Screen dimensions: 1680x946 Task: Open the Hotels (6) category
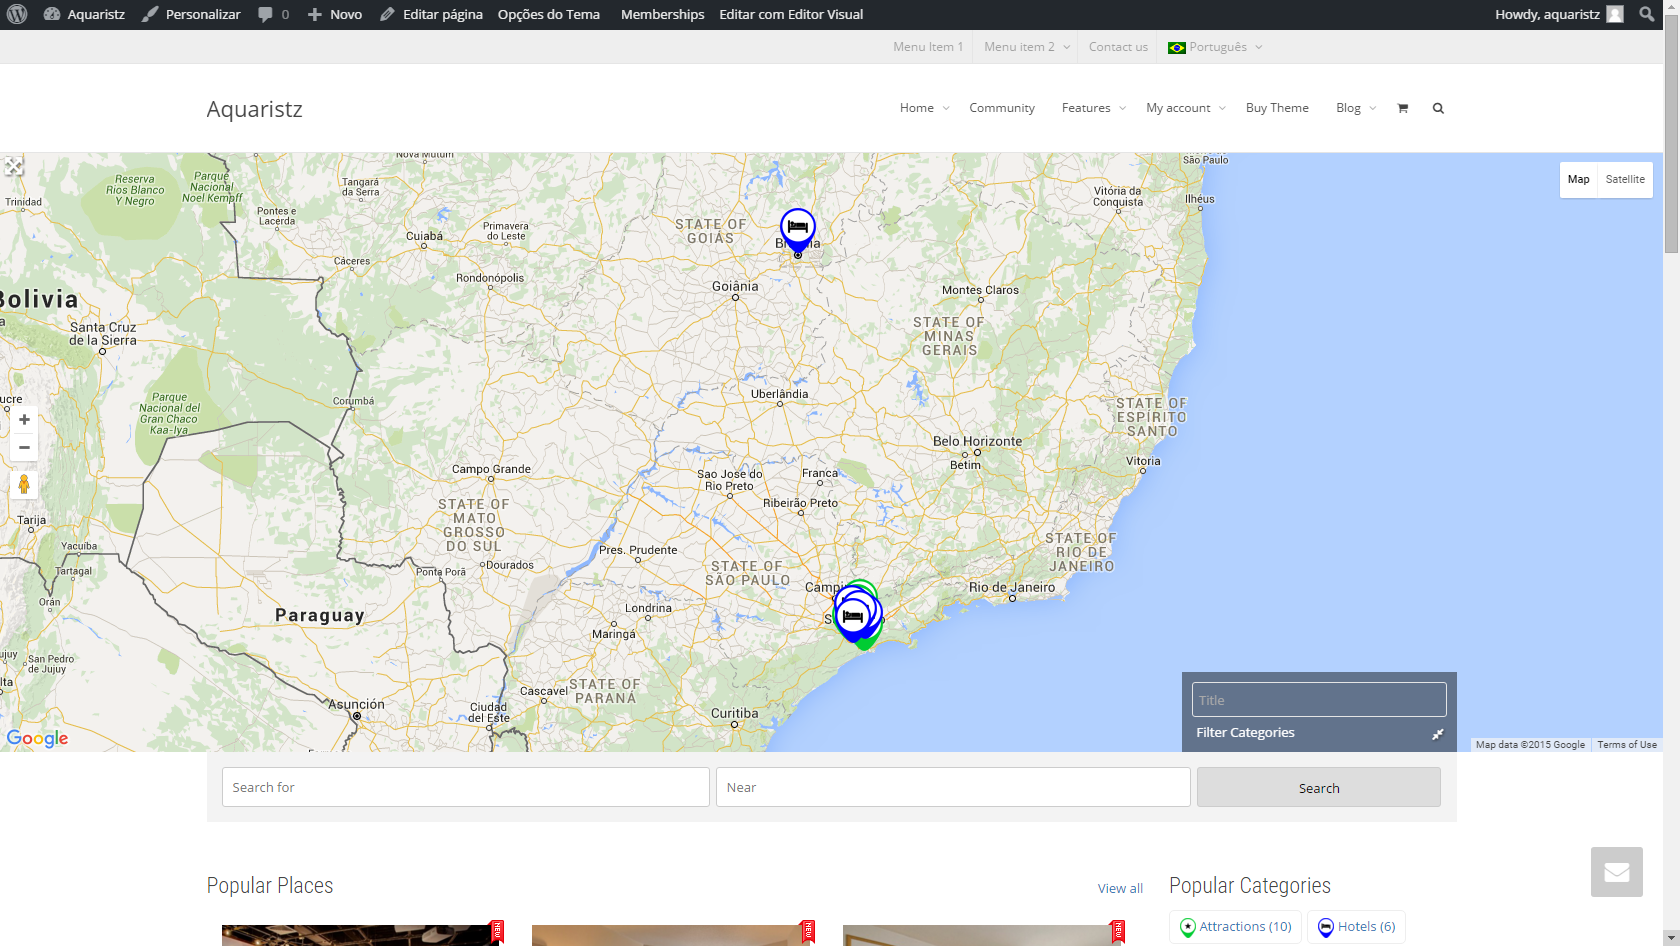[1356, 927]
